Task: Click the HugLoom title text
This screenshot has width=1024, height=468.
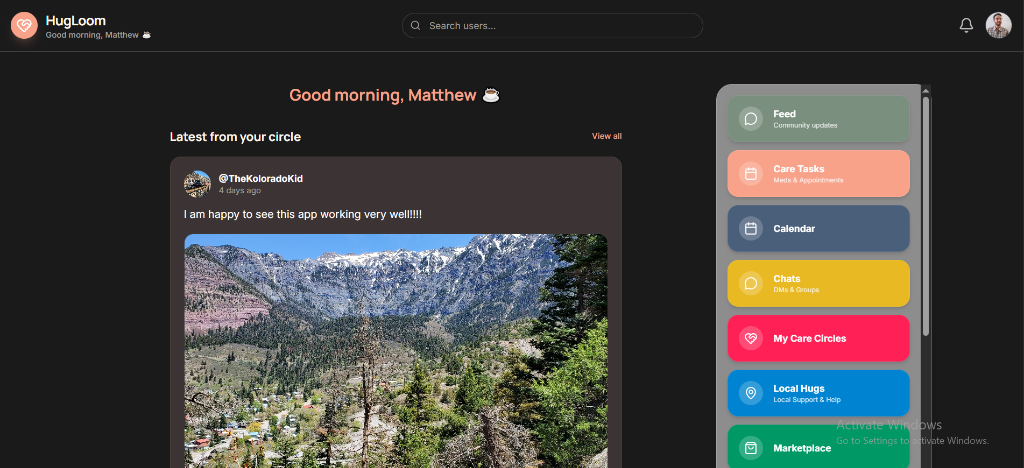Action: 76,20
